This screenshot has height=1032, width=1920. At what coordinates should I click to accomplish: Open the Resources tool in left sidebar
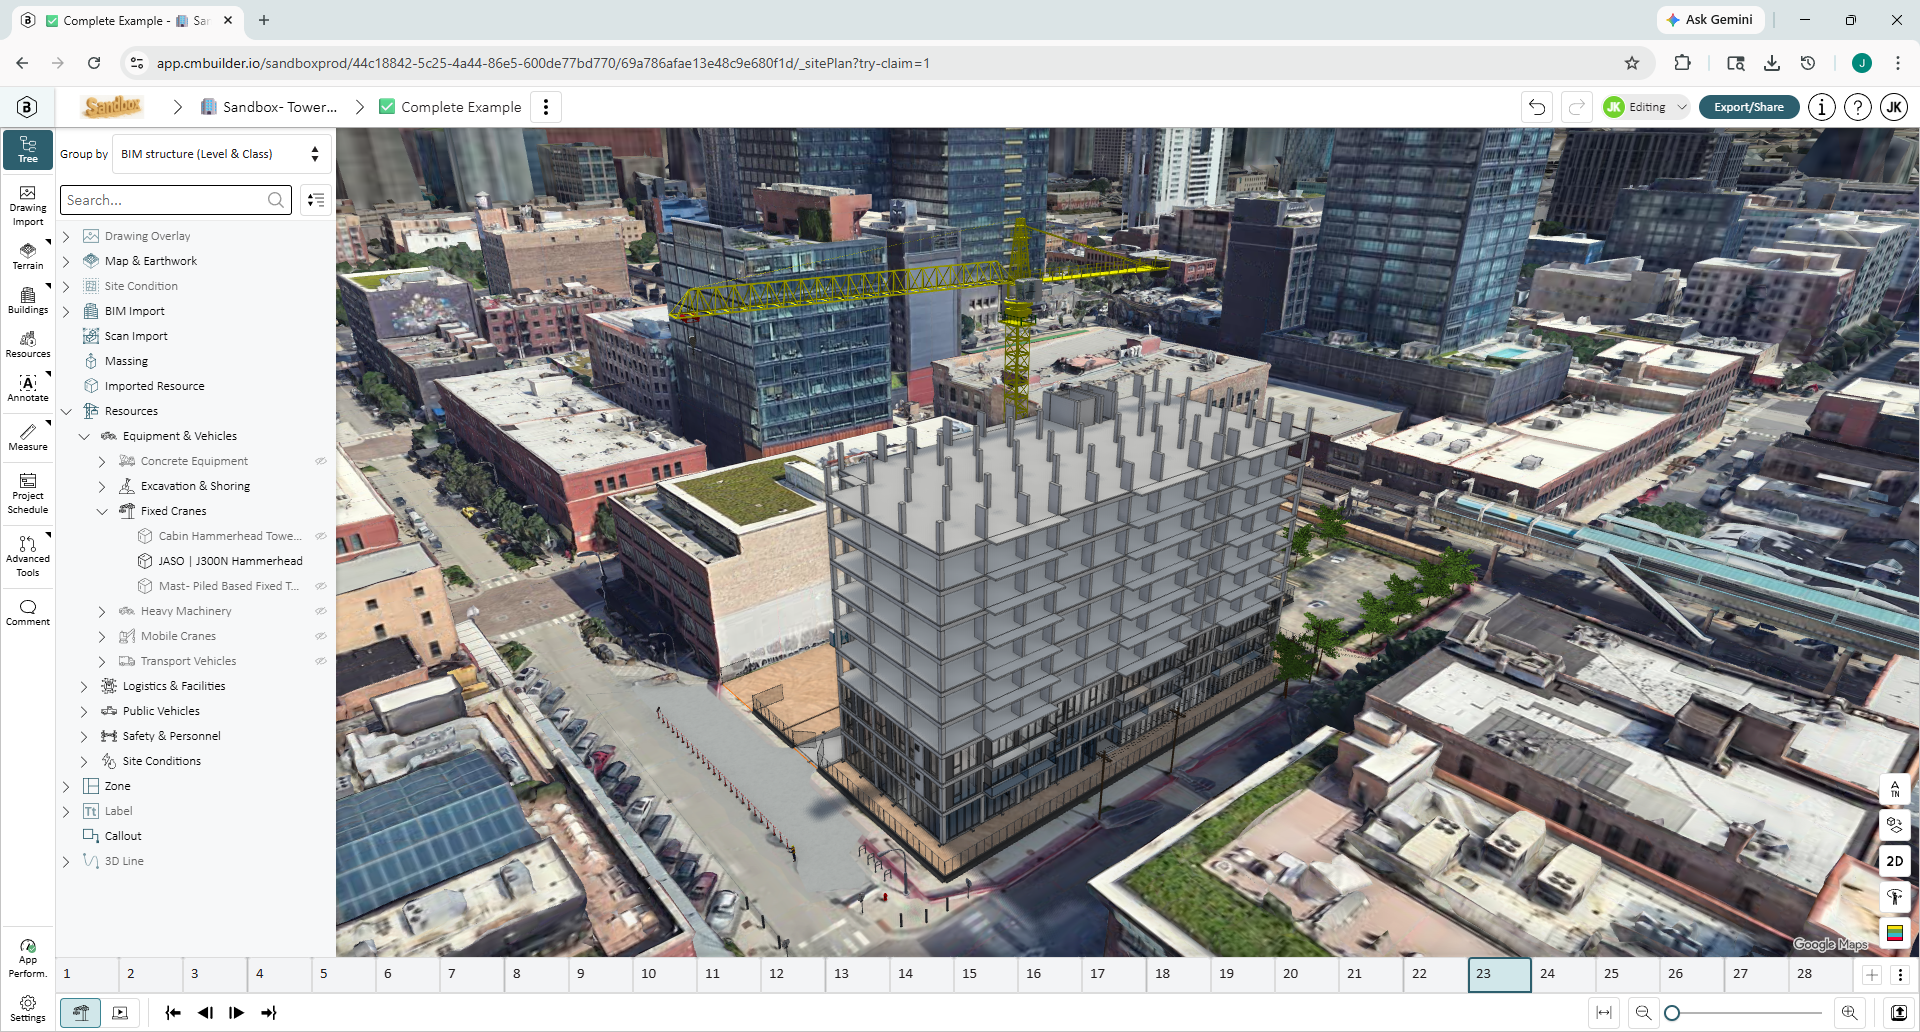pyautogui.click(x=28, y=344)
